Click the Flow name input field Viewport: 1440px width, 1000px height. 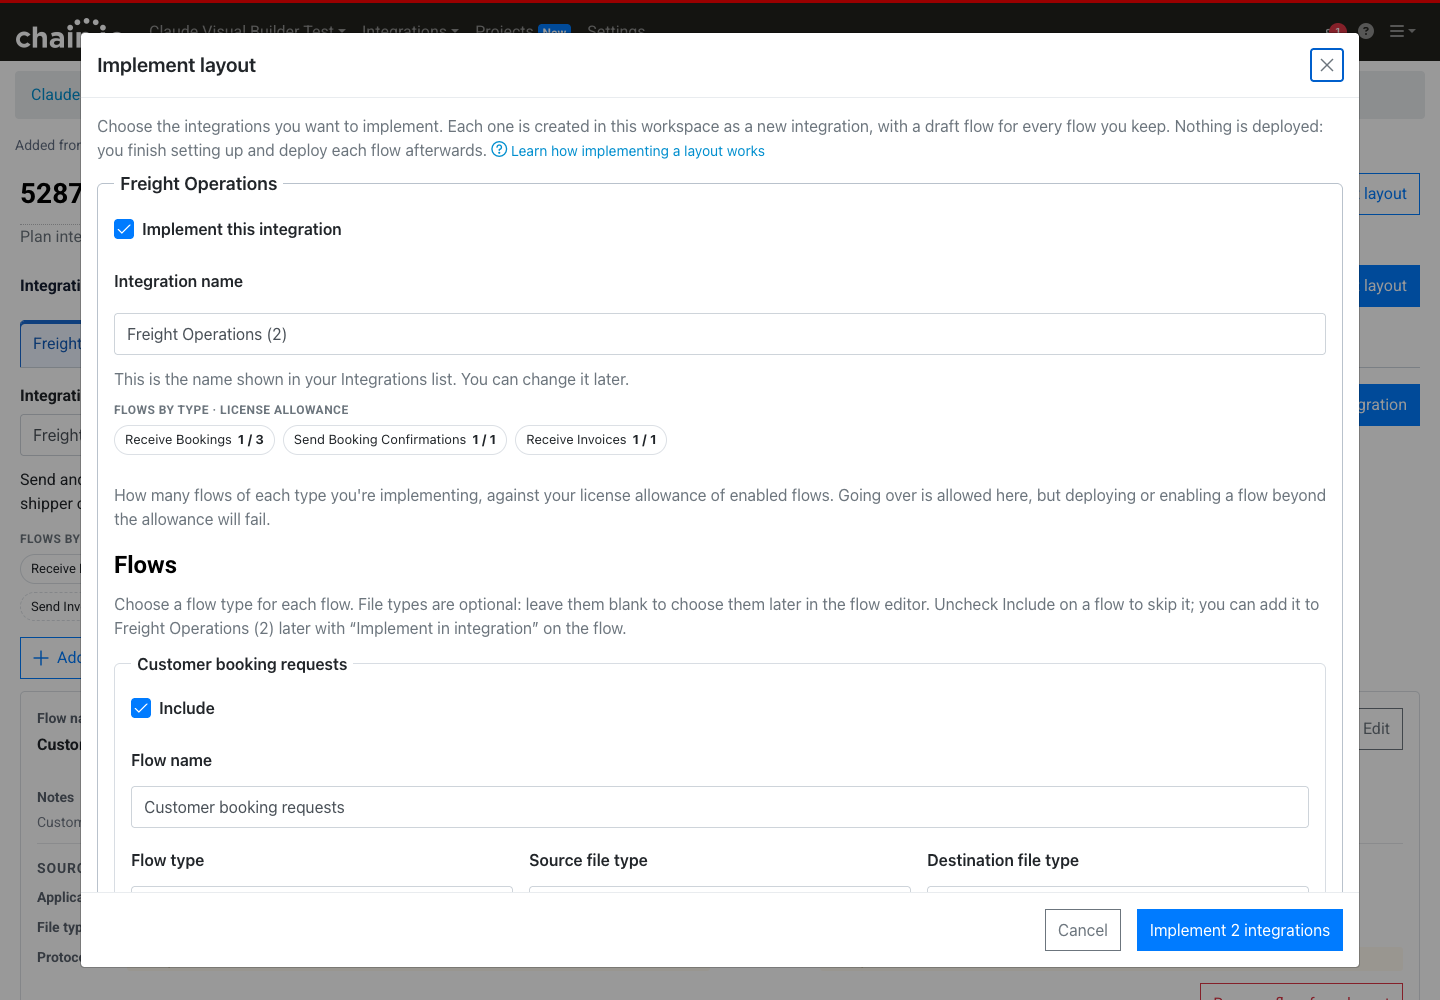coord(720,807)
